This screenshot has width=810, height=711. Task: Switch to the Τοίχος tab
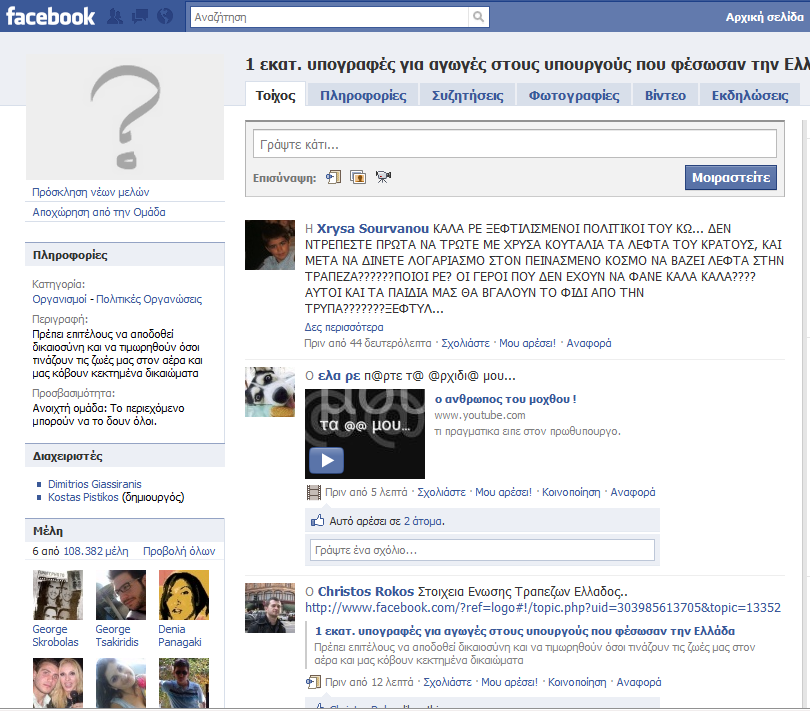[x=275, y=96]
